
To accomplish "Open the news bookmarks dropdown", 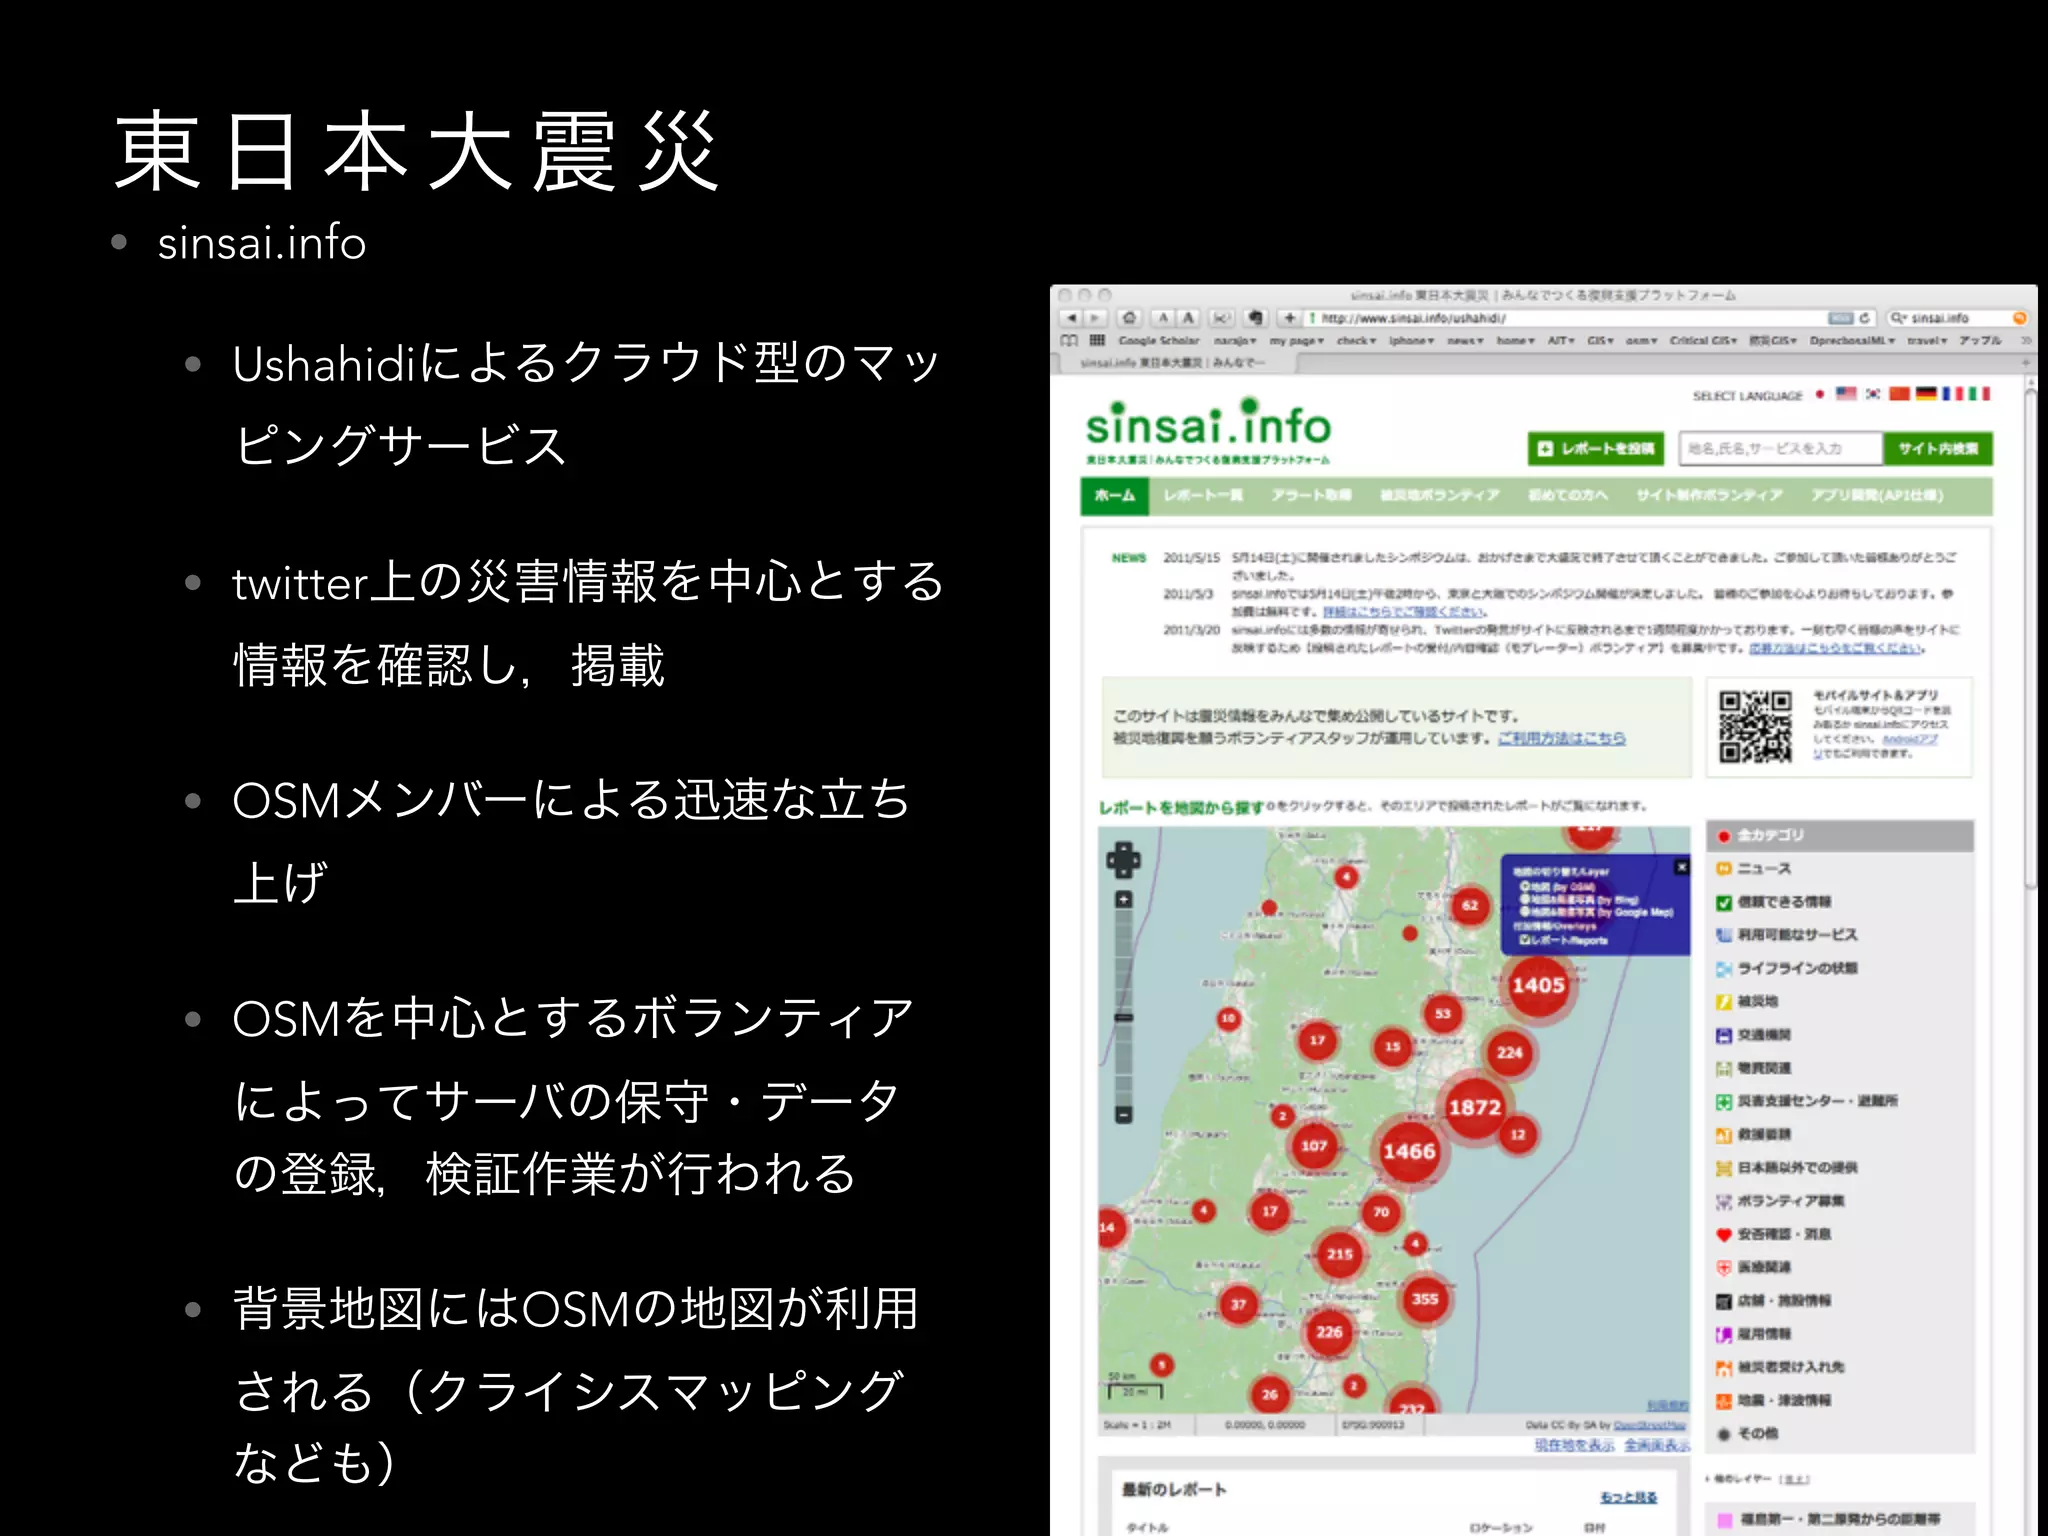I will coord(1465,341).
